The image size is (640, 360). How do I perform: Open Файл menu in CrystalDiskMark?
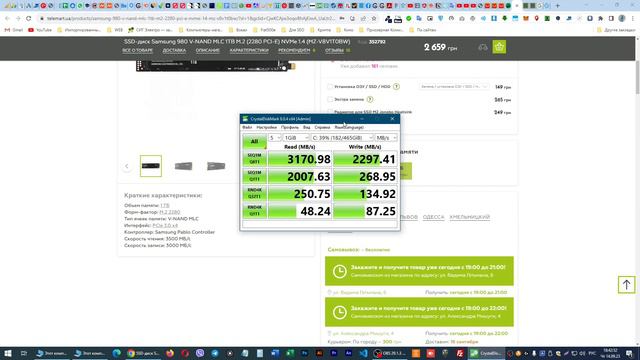pyautogui.click(x=247, y=127)
